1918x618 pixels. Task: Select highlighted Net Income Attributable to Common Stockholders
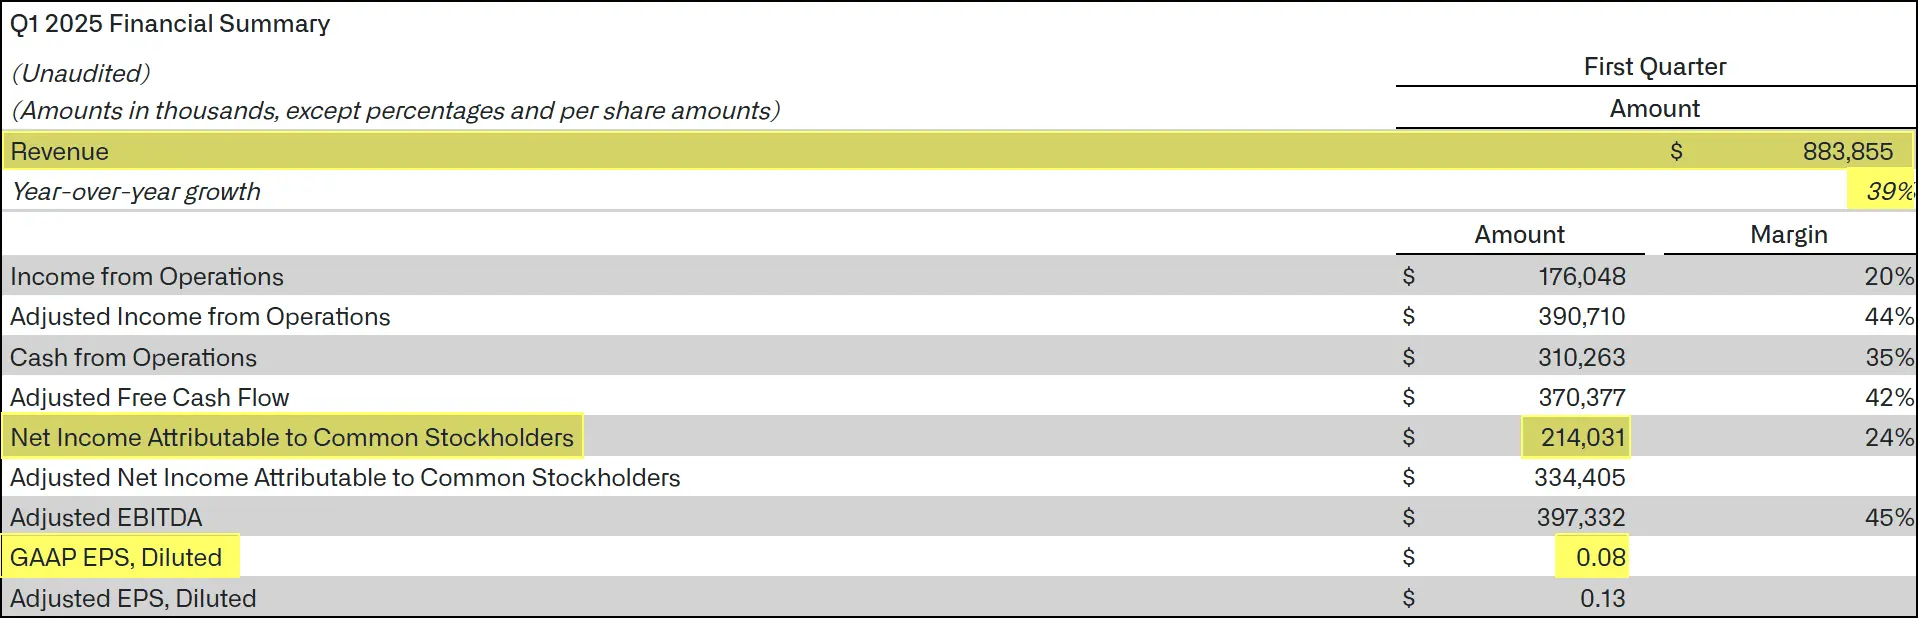[292, 438]
